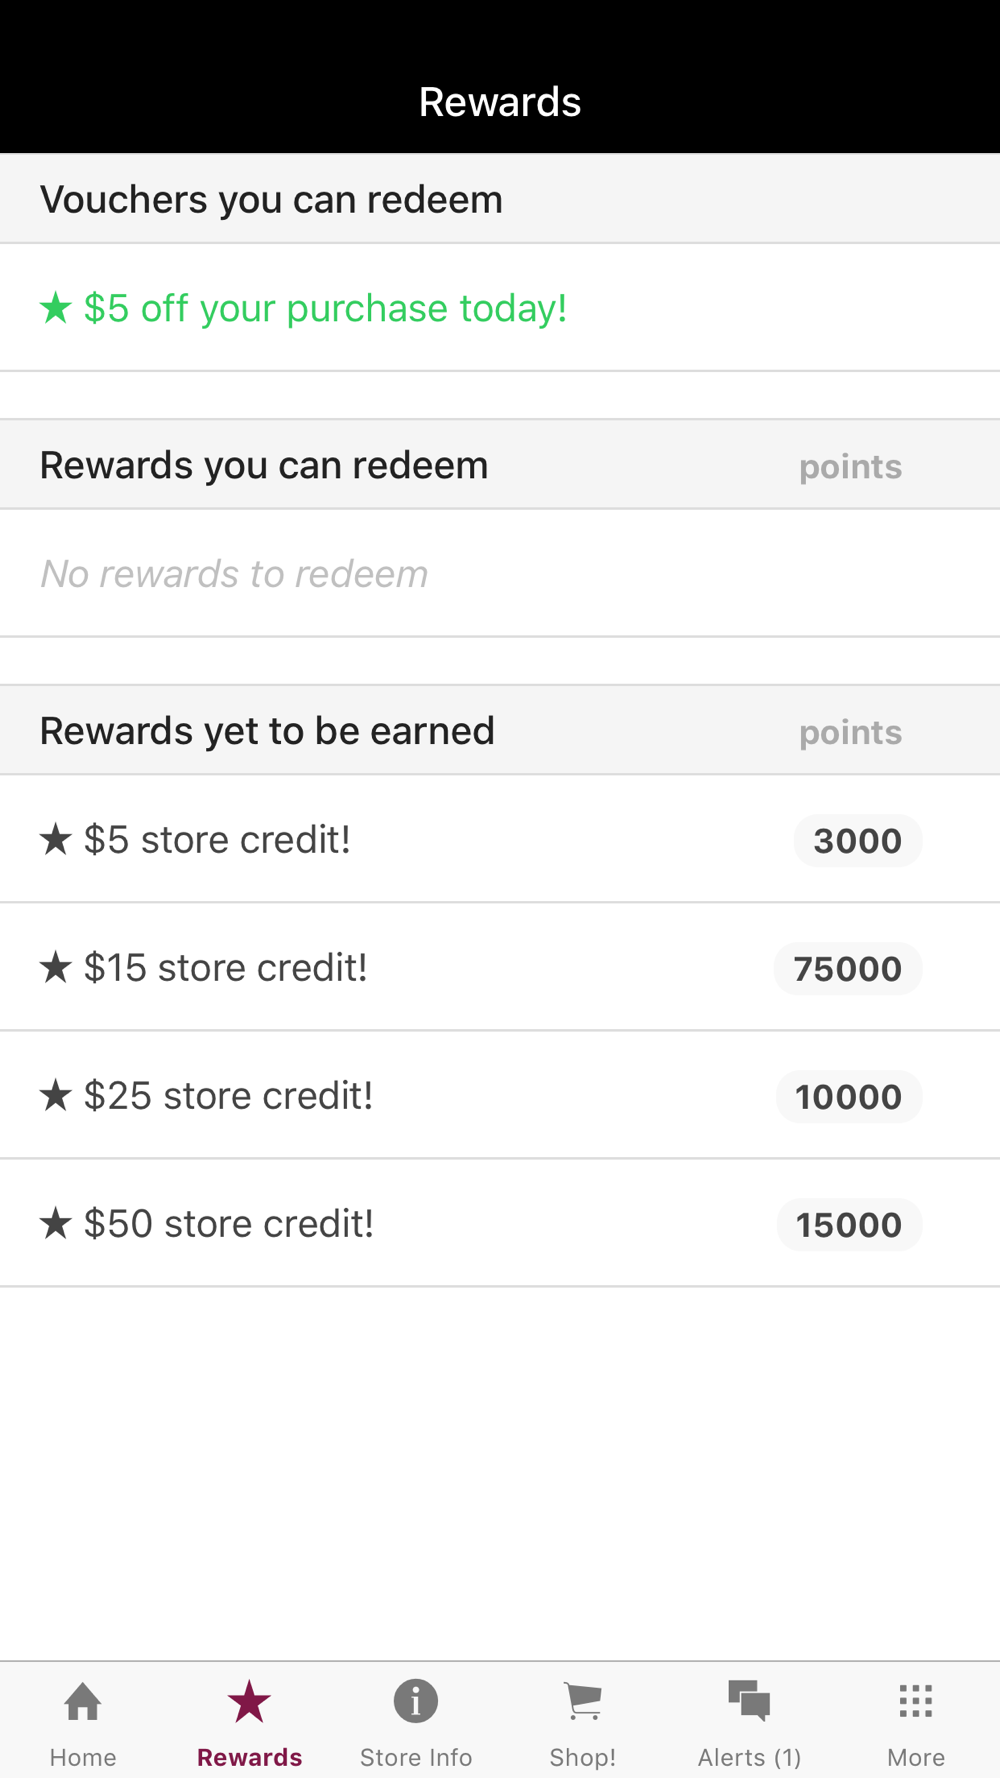
Task: Open Alerts chat bubbles icon
Action: (749, 1701)
